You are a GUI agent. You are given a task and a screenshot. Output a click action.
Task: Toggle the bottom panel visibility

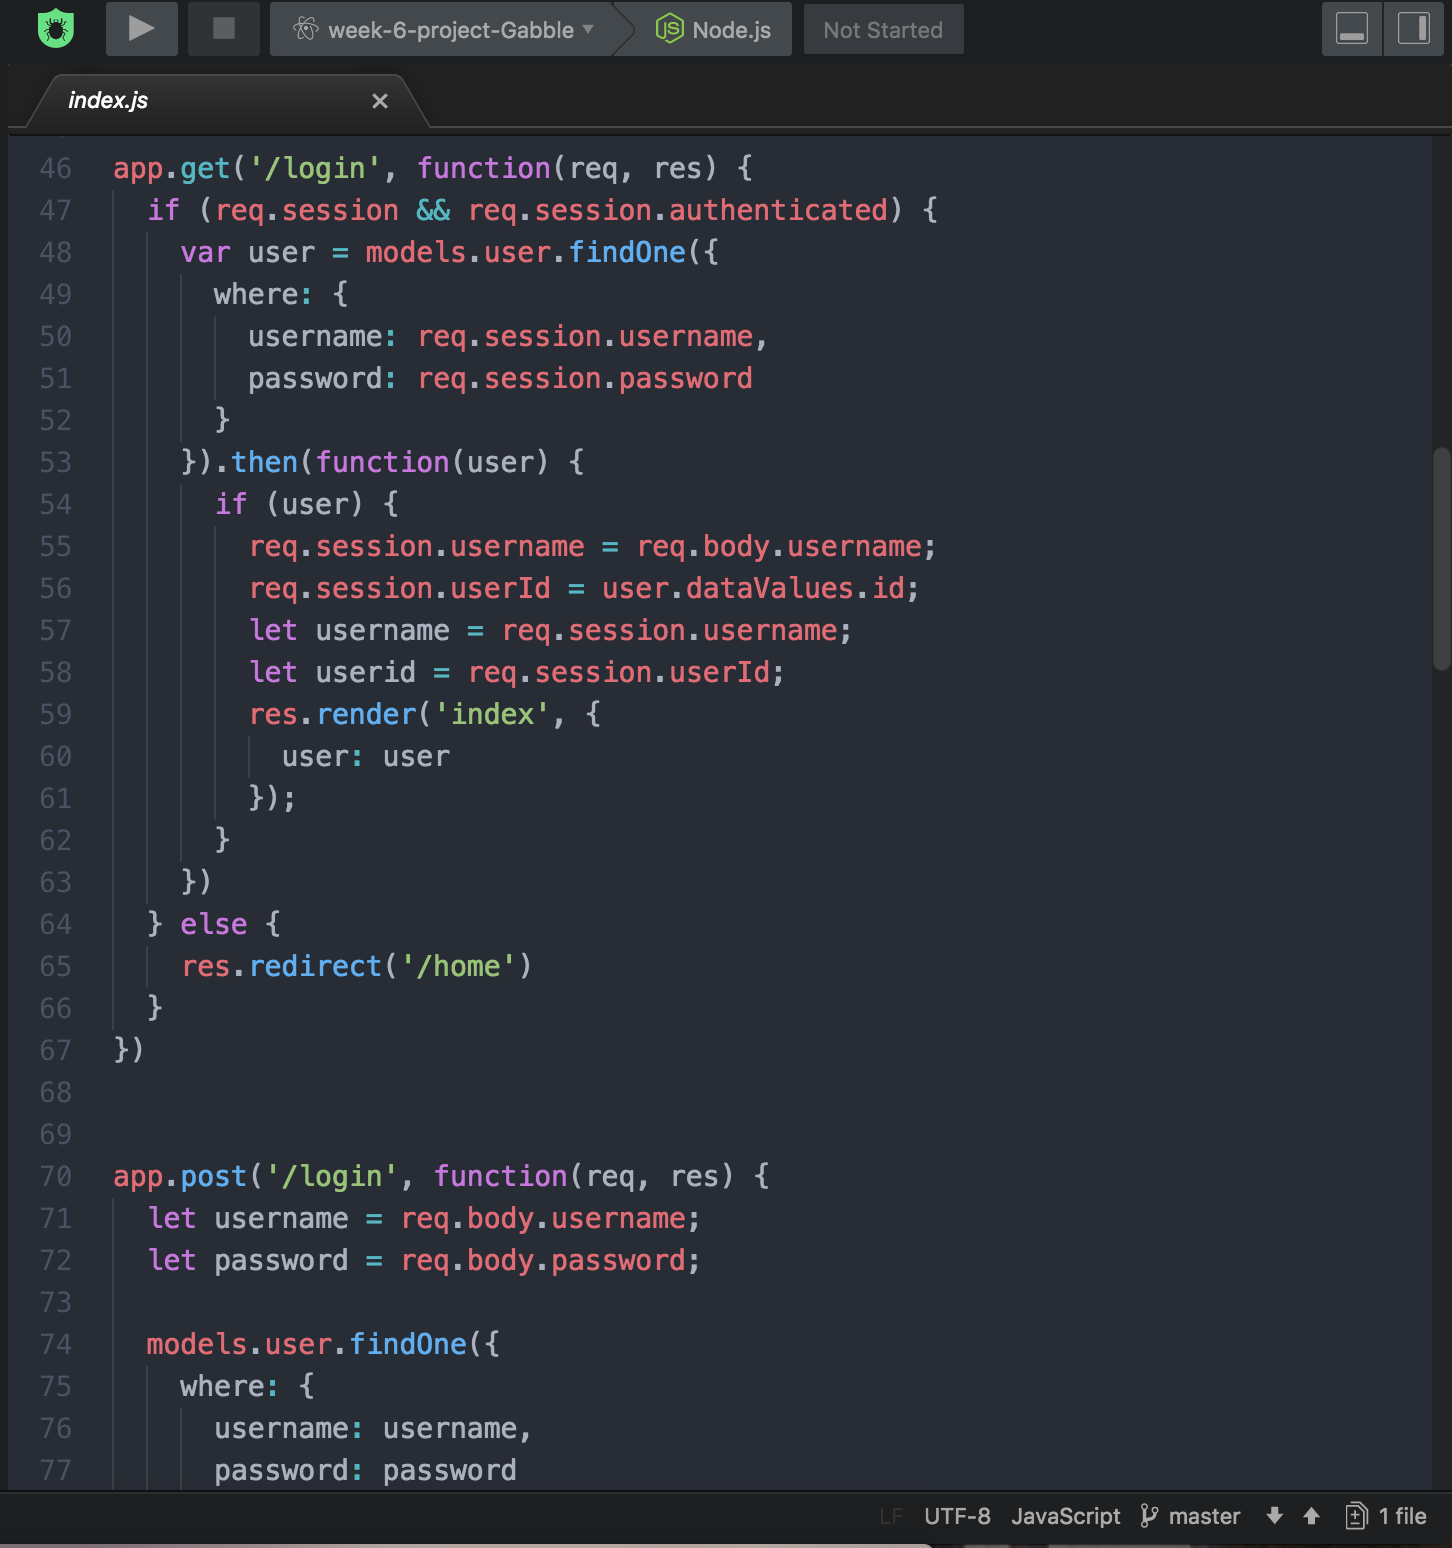coord(1352,29)
